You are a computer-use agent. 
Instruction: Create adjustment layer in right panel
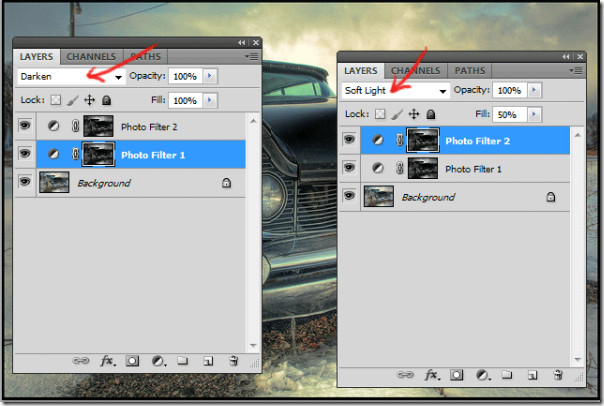[x=483, y=375]
